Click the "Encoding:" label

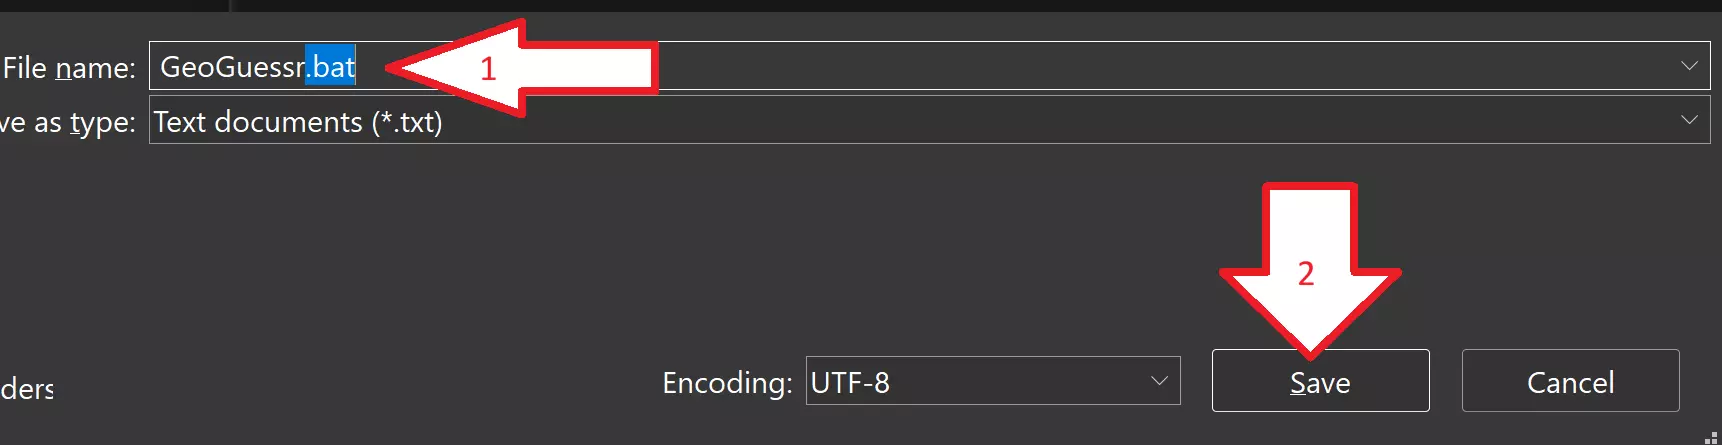coord(727,382)
